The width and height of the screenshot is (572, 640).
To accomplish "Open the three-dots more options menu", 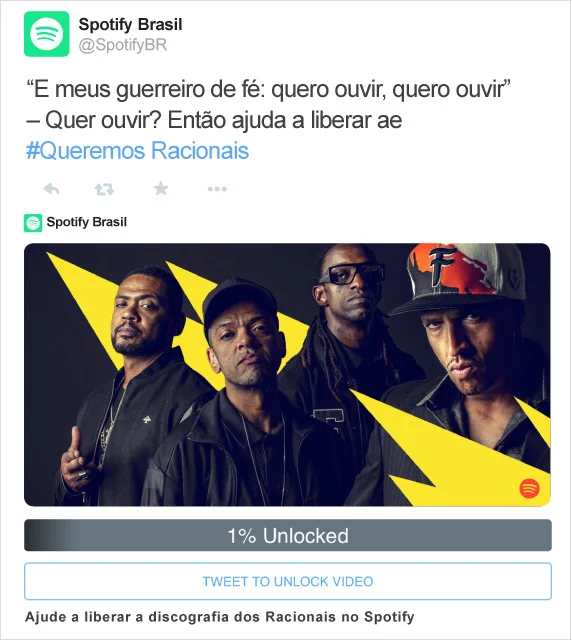I will (x=217, y=189).
